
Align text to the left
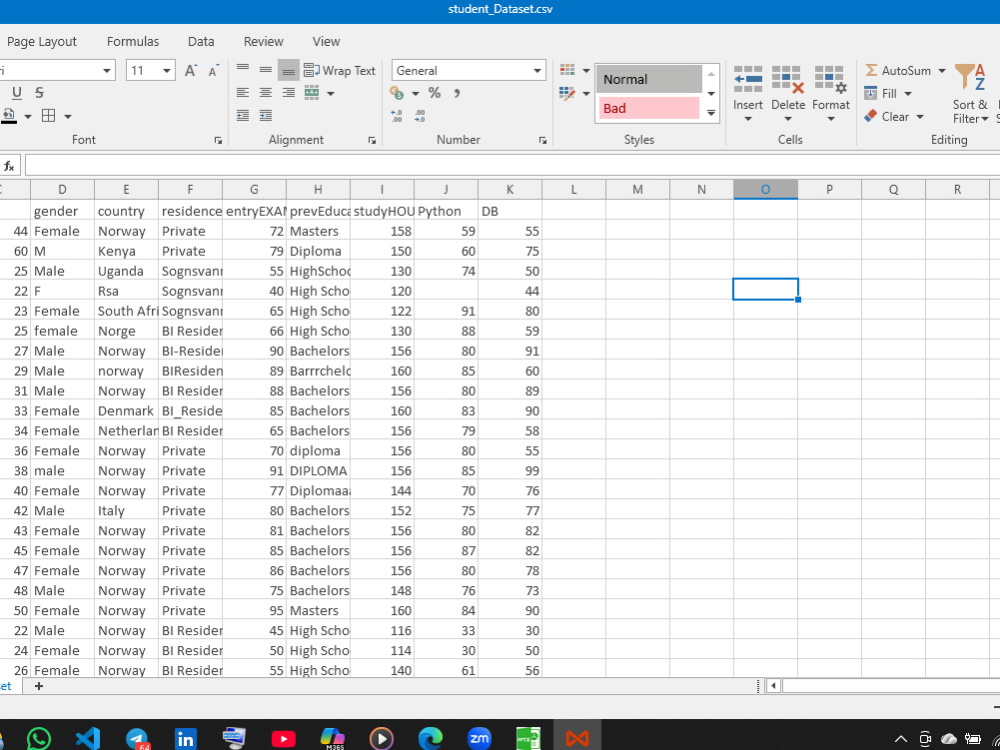point(242,93)
